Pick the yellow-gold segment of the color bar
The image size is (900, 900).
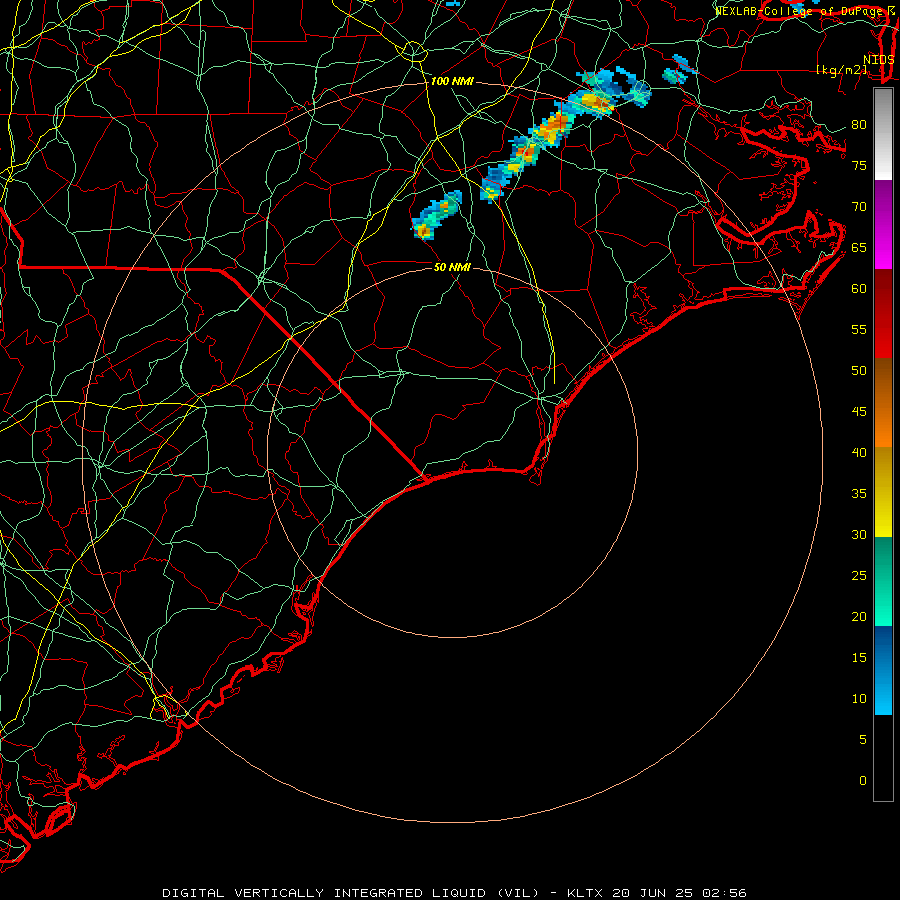point(883,492)
